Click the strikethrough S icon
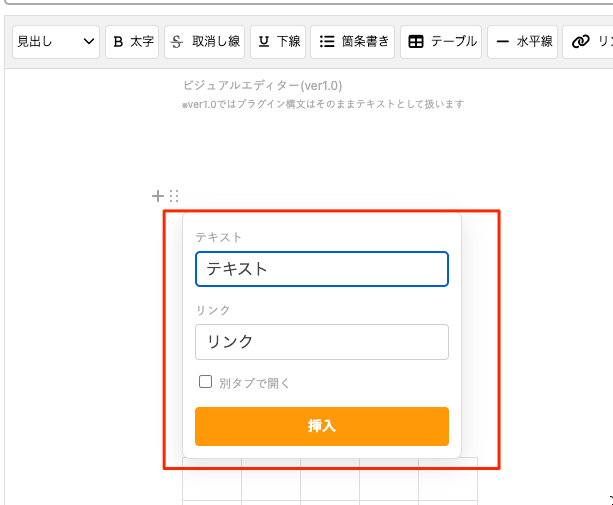 177,41
